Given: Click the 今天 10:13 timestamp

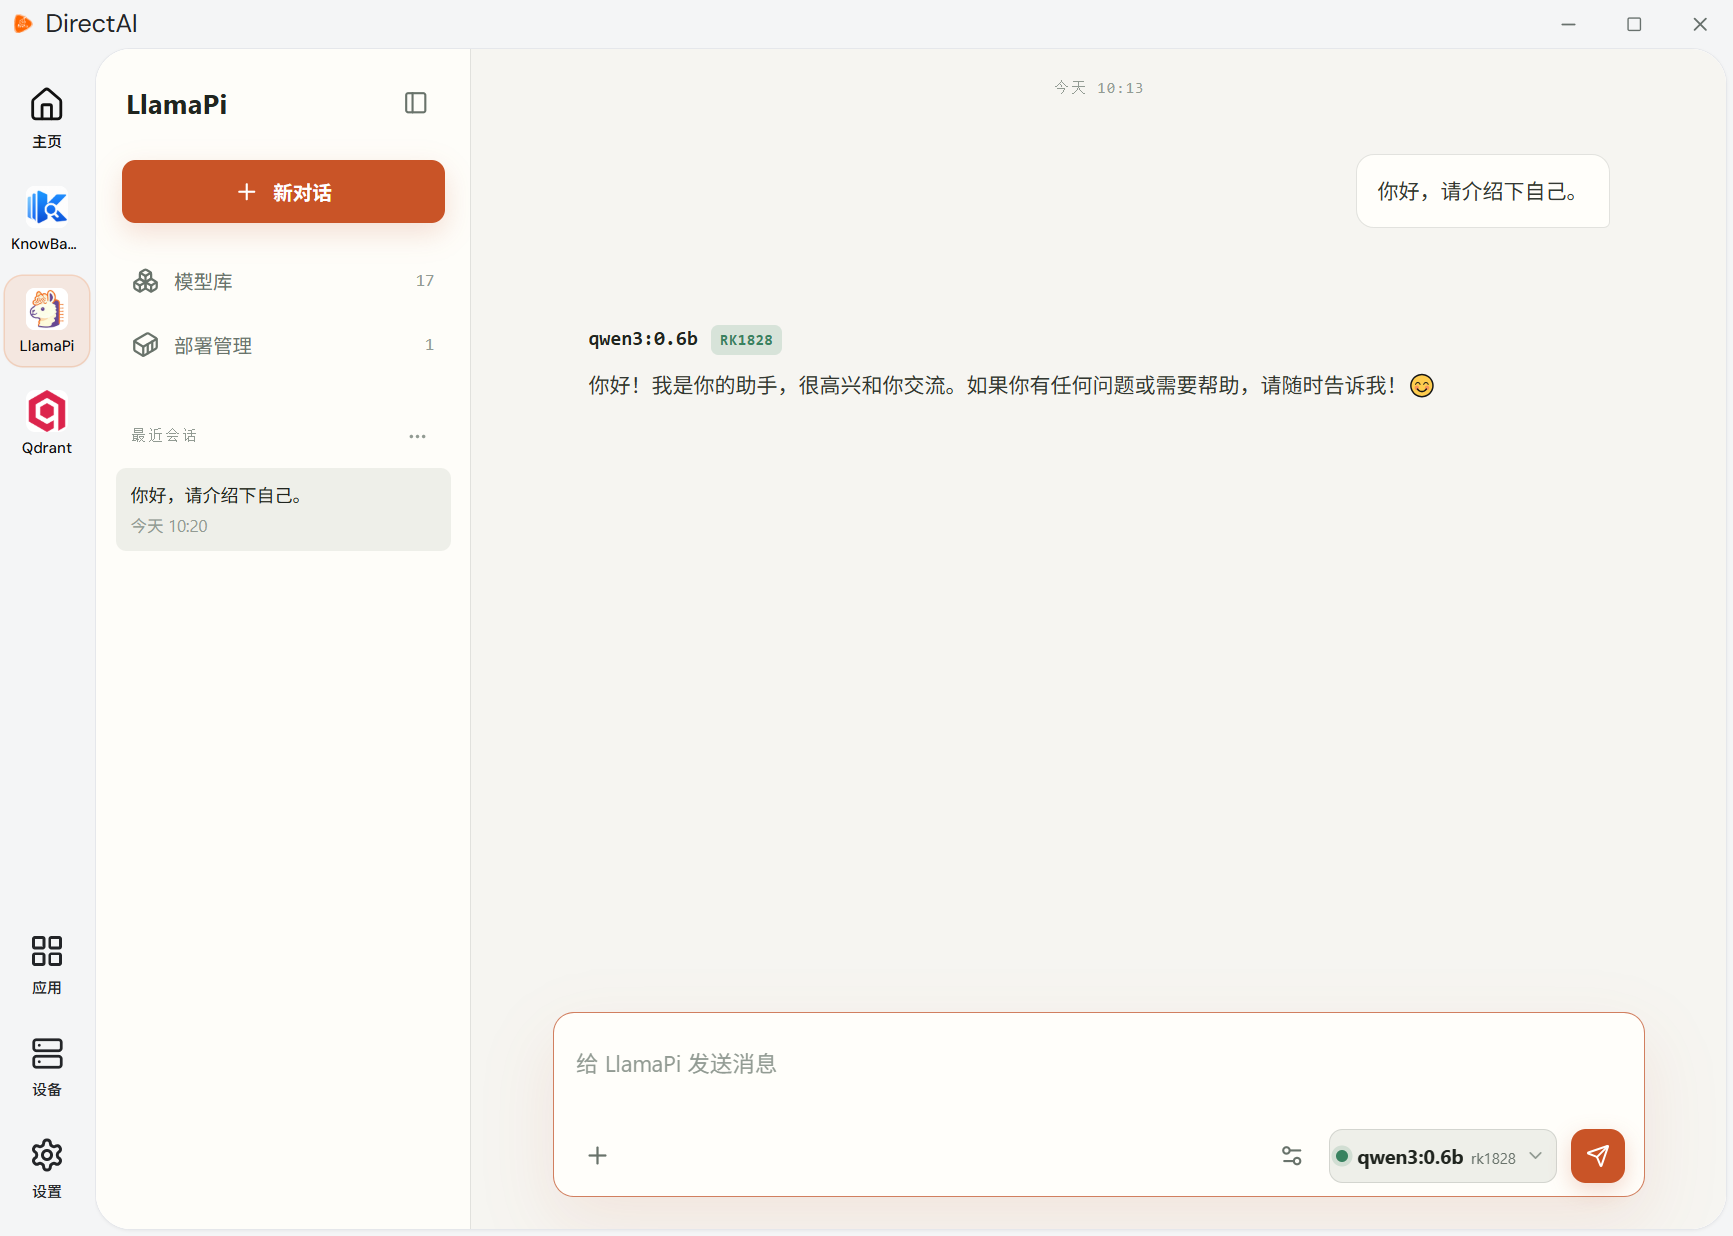Looking at the screenshot, I should pos(1098,88).
